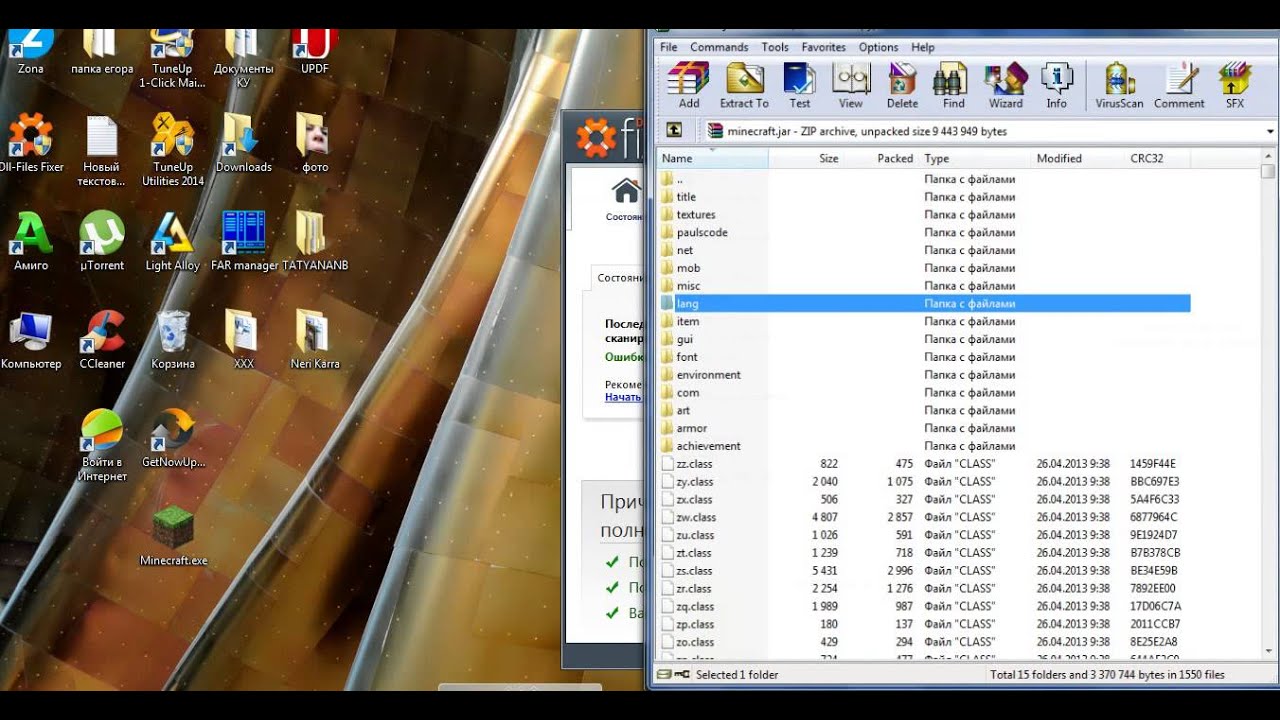Select the font folder row

(924, 357)
